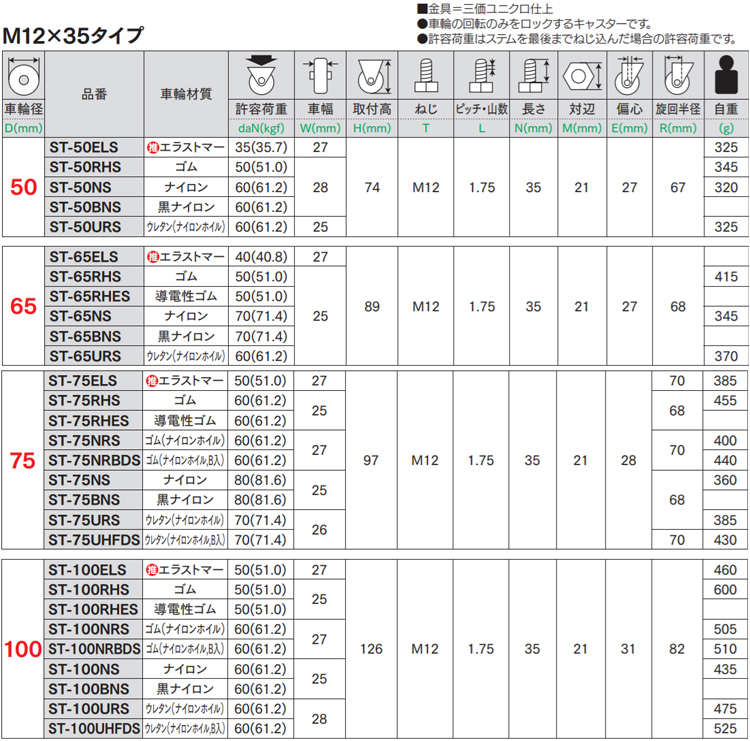
Task: Click red 推 badge in ST-100ELS row
Action: [153, 570]
